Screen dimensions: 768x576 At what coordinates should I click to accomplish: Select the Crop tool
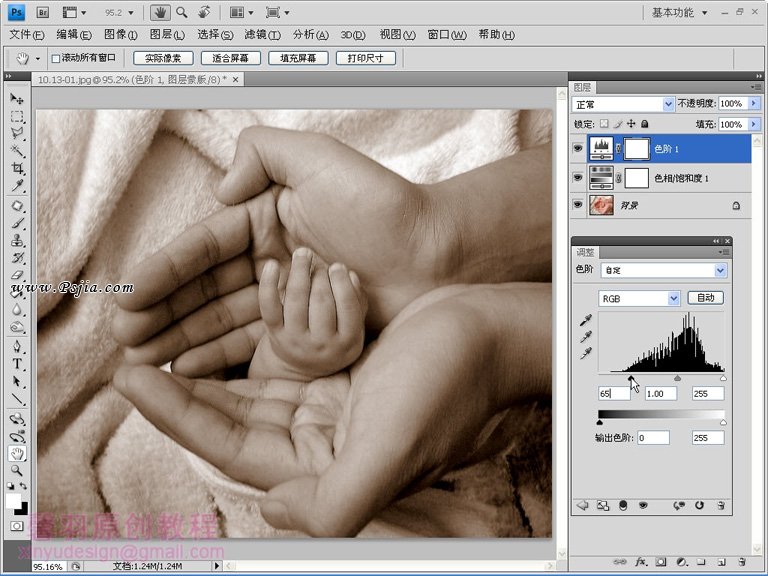(17, 169)
